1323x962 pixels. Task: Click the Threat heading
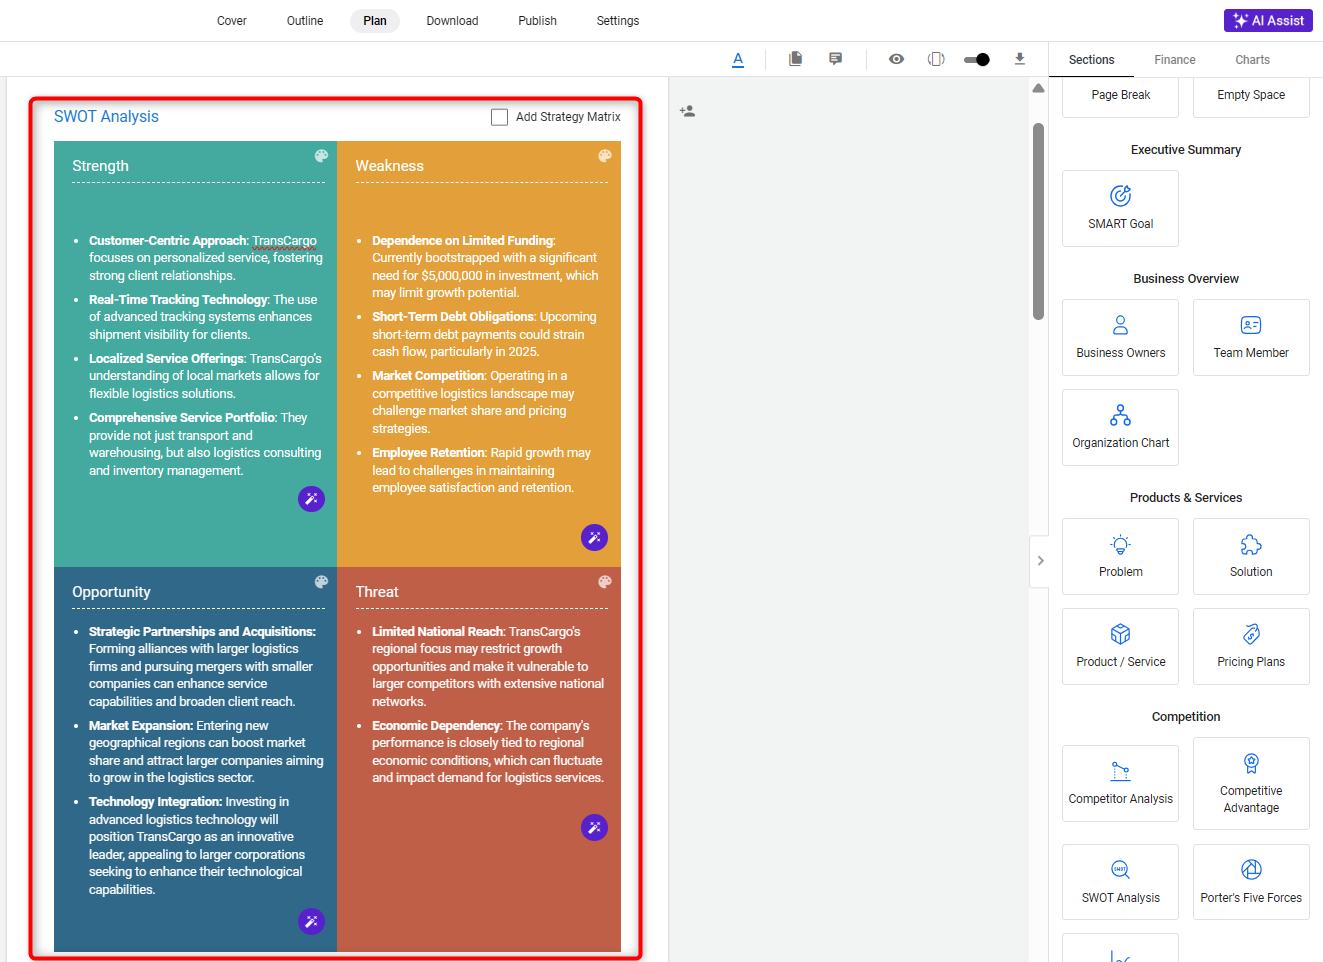(x=377, y=592)
